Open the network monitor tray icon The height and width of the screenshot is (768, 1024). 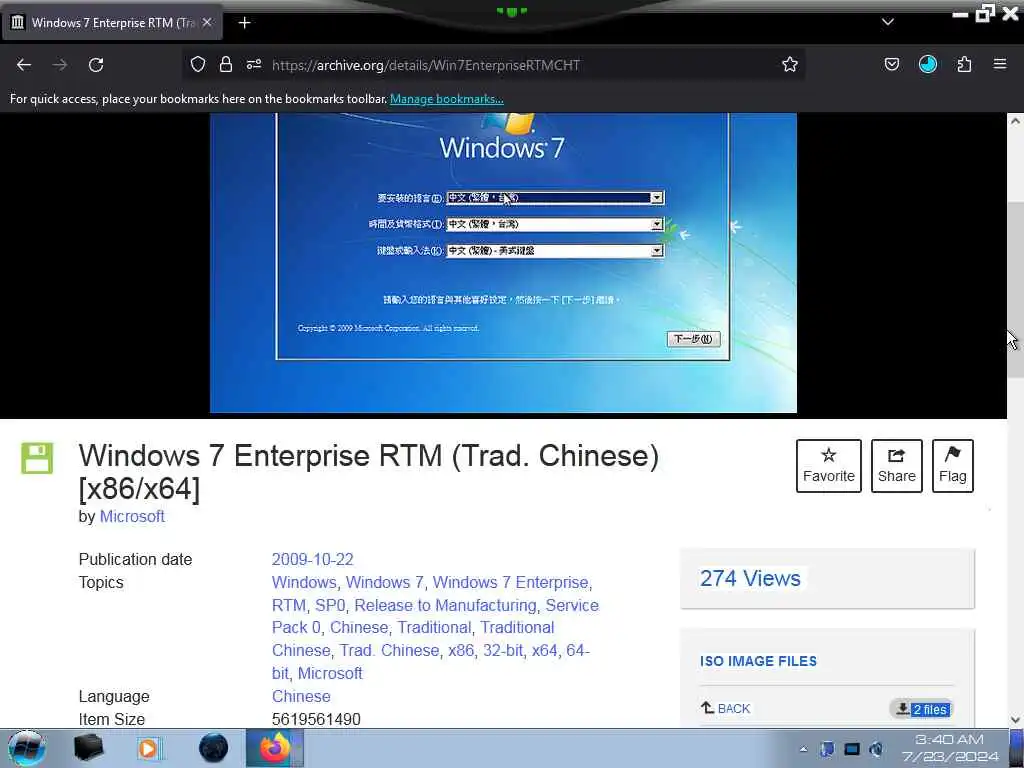pyautogui.click(x=852, y=749)
